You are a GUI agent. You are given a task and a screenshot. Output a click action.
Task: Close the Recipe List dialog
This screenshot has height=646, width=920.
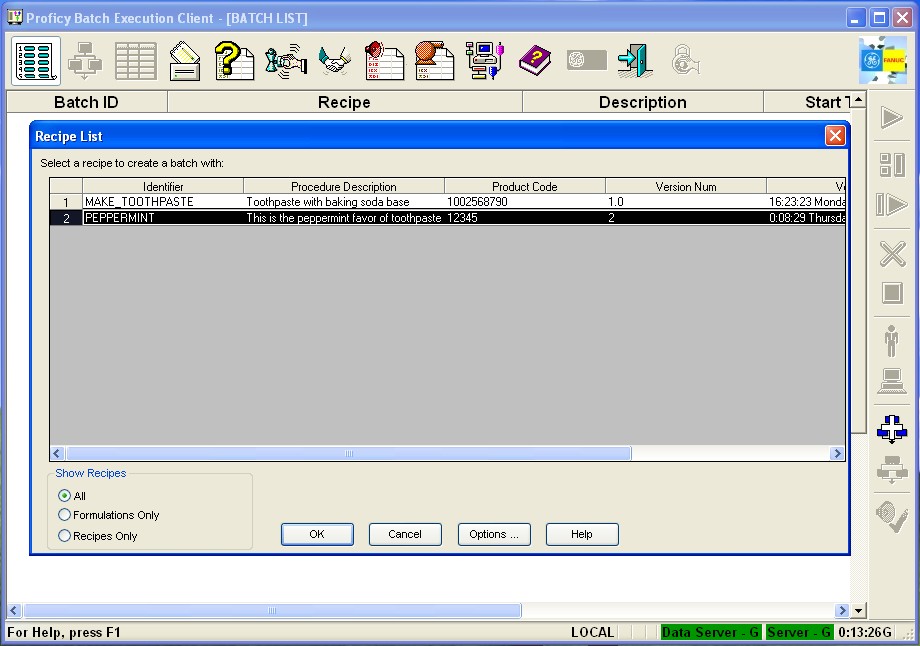[x=835, y=136]
